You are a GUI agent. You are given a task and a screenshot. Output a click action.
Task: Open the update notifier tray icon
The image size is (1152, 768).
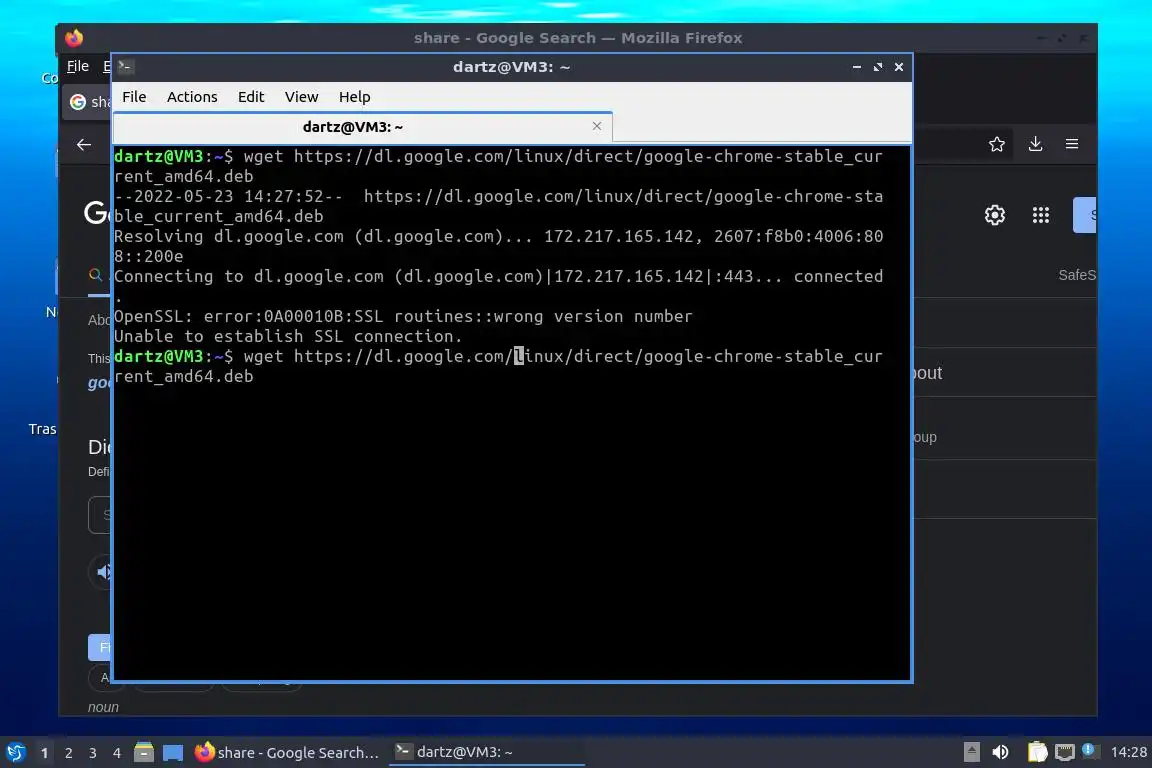(x=1089, y=750)
